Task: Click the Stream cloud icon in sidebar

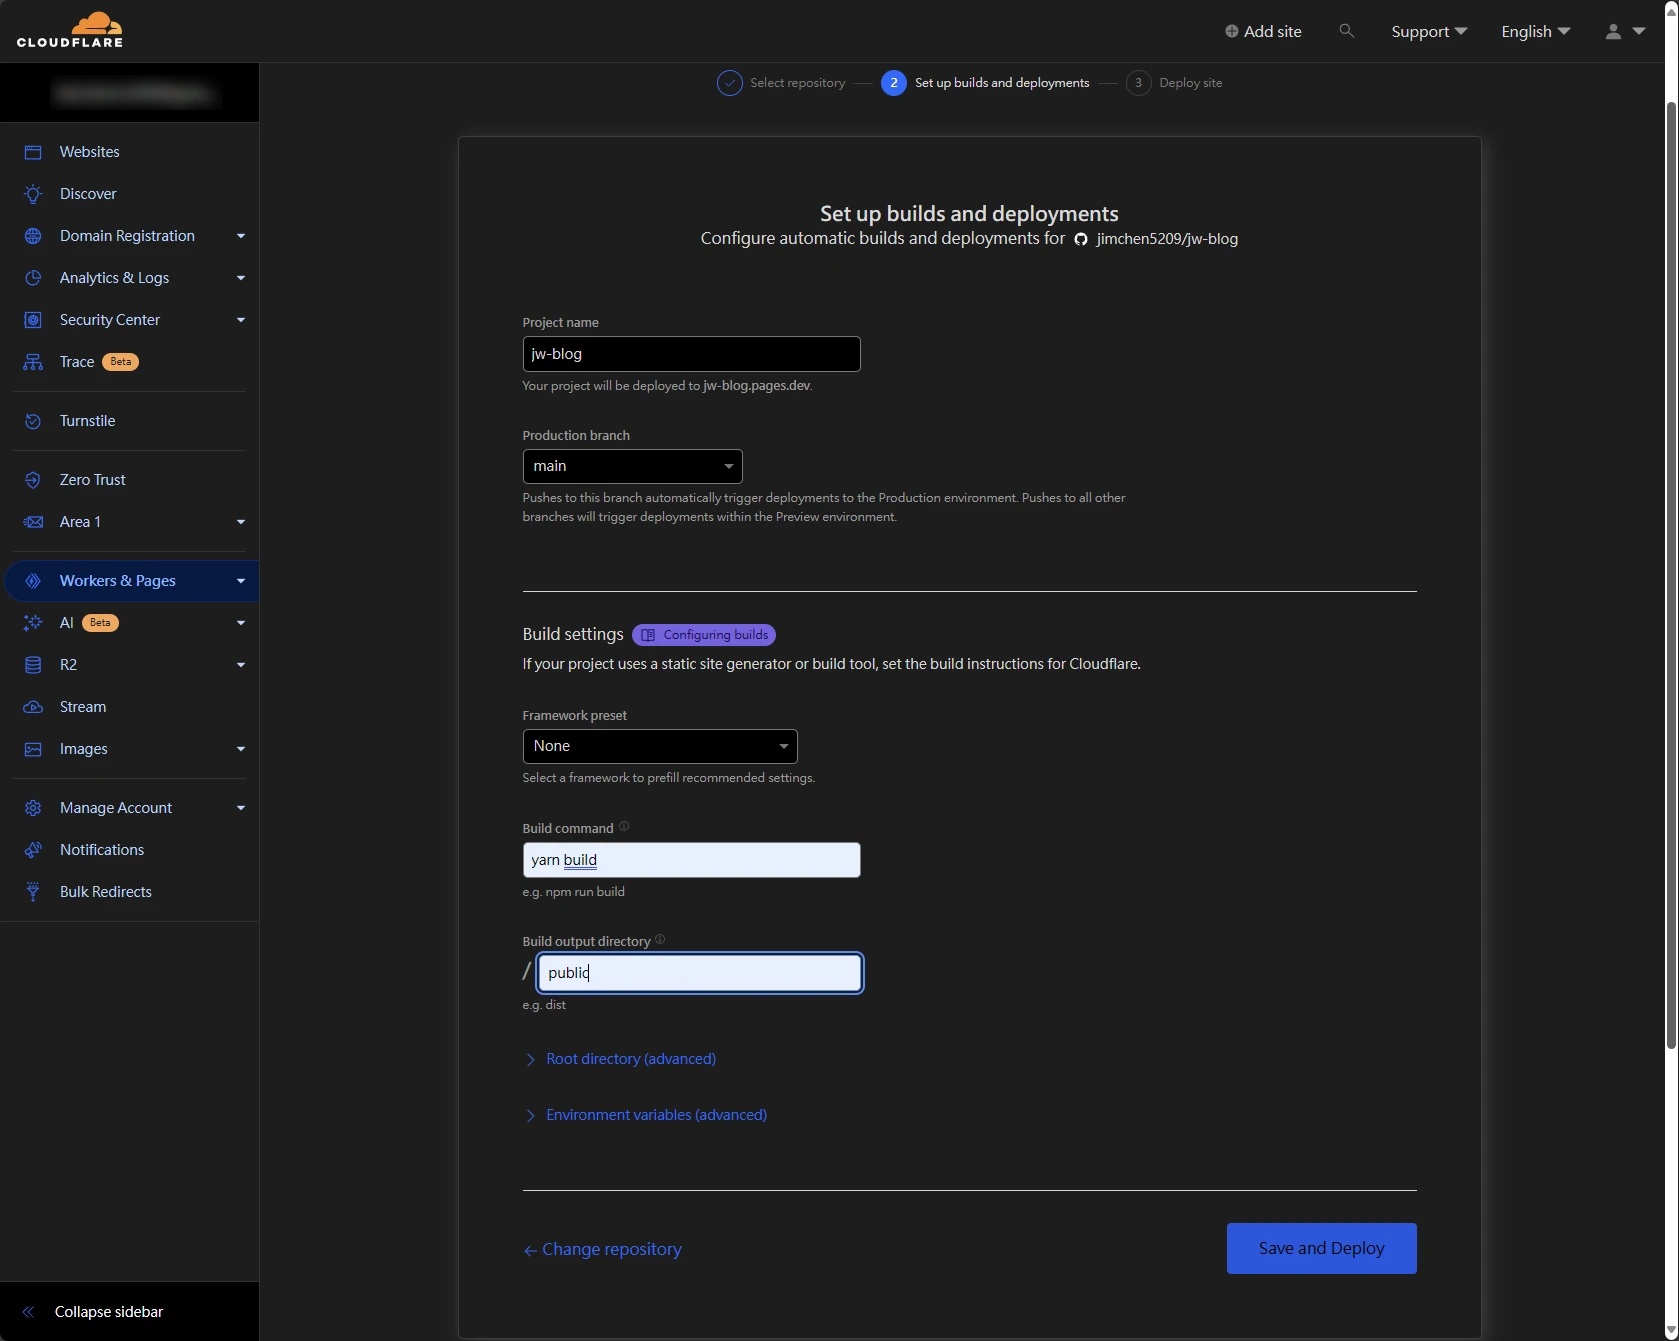Action: (x=33, y=707)
